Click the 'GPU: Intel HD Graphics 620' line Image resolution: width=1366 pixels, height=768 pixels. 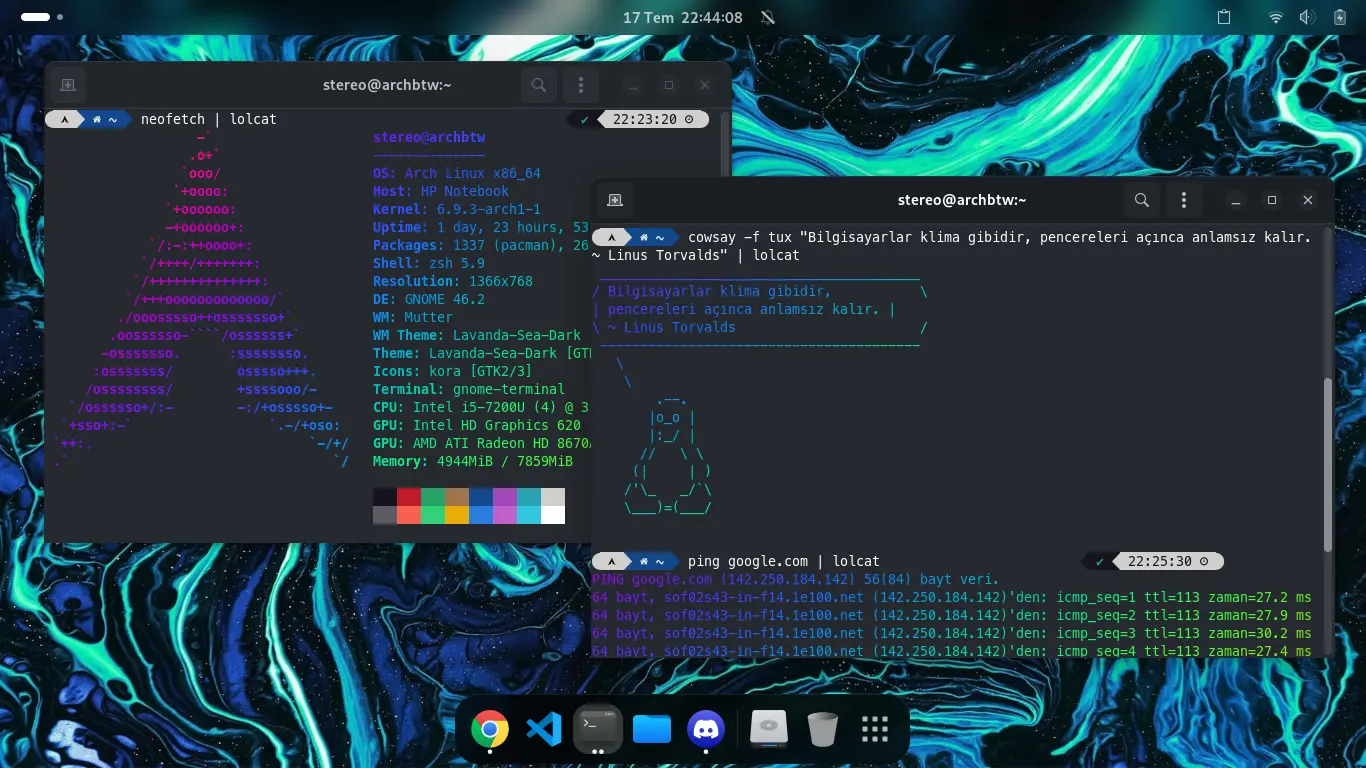(x=477, y=425)
